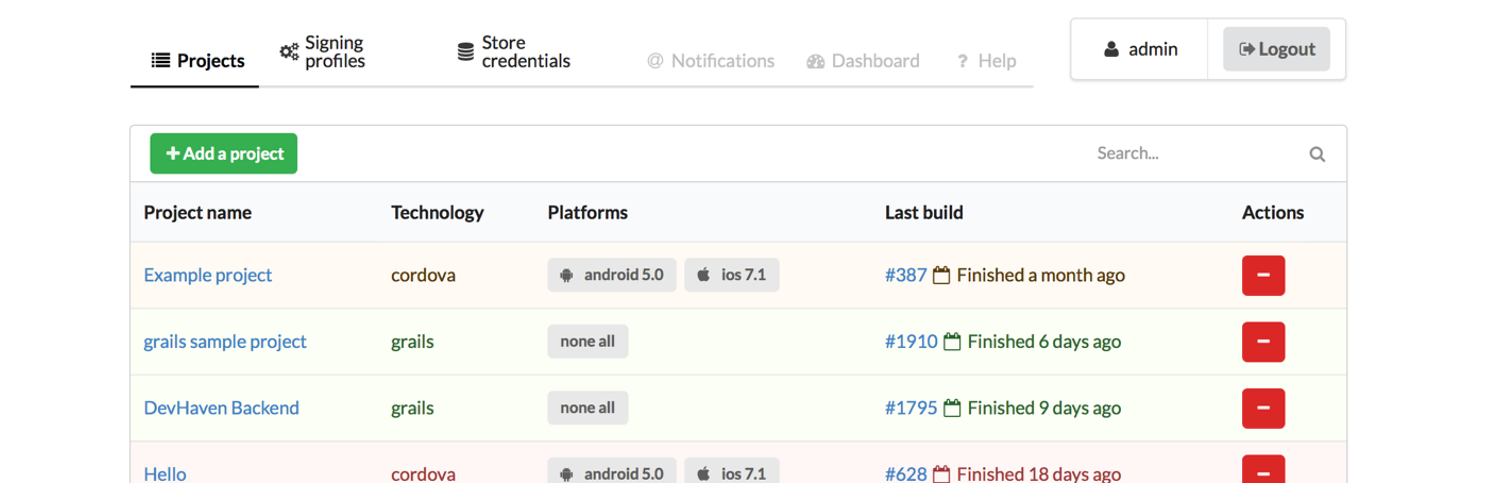Image resolution: width=1500 pixels, height=500 pixels.
Task: Click cordova in Example project row
Action: click(423, 275)
